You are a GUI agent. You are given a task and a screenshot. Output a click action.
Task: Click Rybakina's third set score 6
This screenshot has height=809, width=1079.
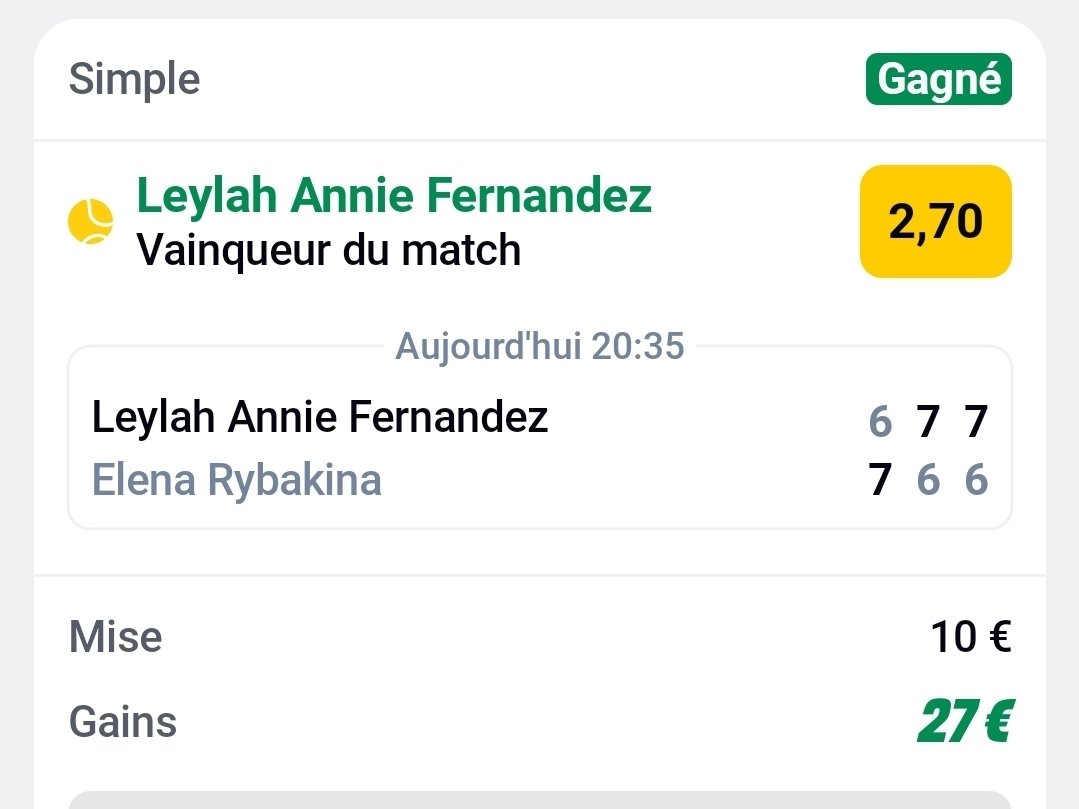point(976,481)
